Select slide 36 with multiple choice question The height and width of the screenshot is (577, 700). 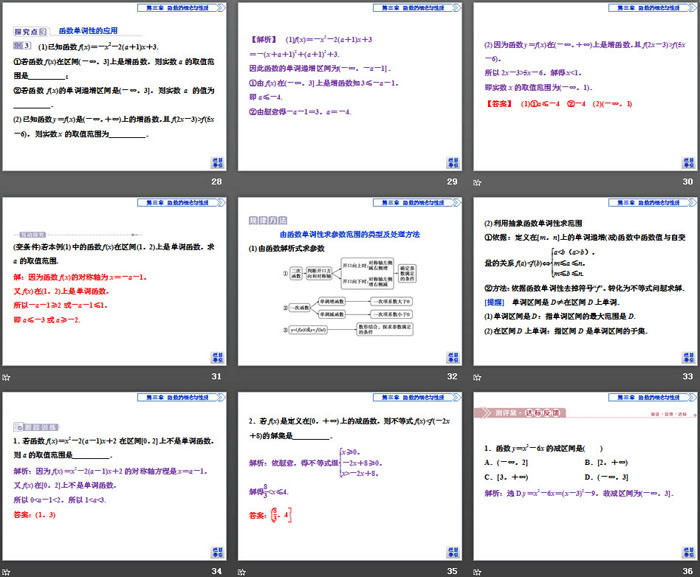click(x=585, y=476)
